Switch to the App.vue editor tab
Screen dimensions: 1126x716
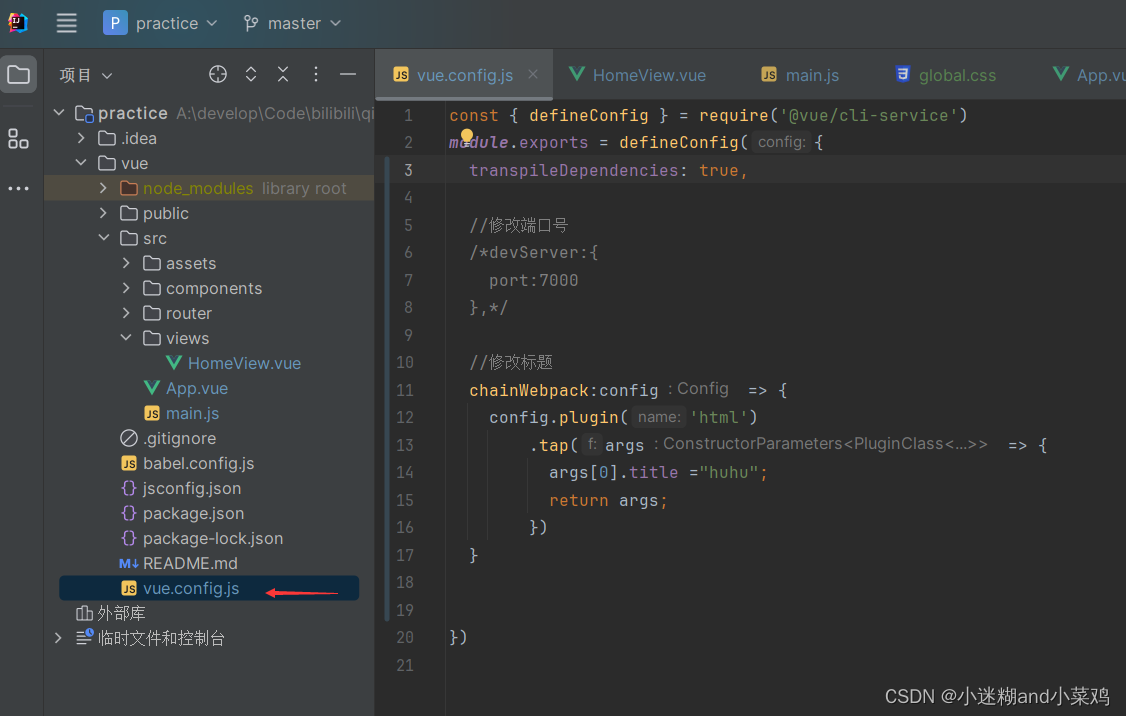1088,75
